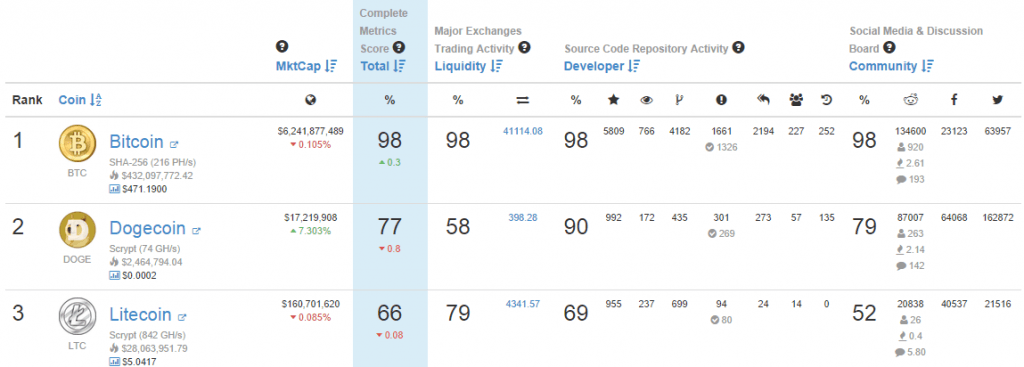
Task: Click the help icon above MktCap
Action: [282, 47]
